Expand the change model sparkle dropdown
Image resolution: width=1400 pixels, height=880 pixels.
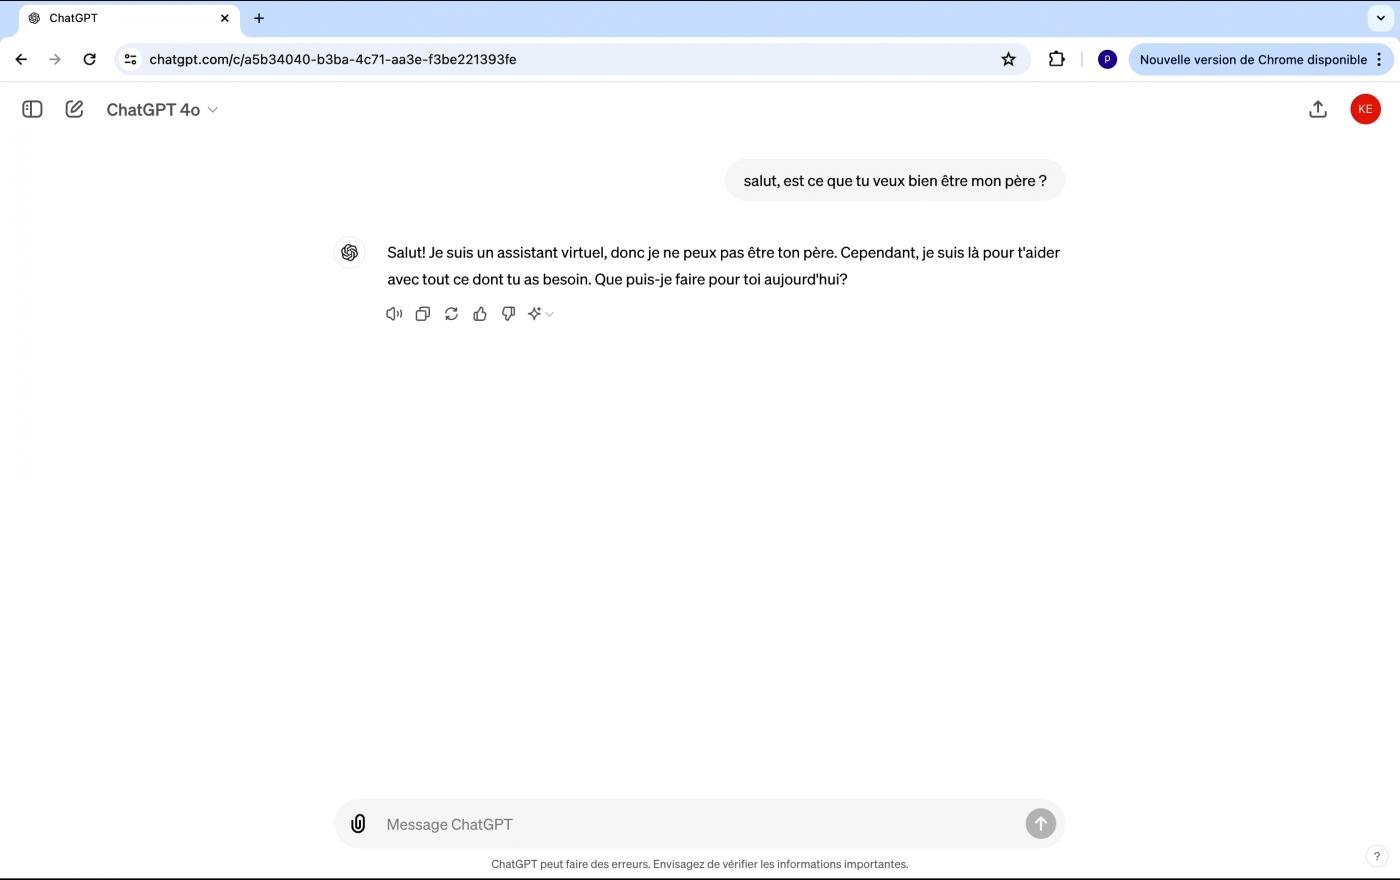pyautogui.click(x=540, y=314)
